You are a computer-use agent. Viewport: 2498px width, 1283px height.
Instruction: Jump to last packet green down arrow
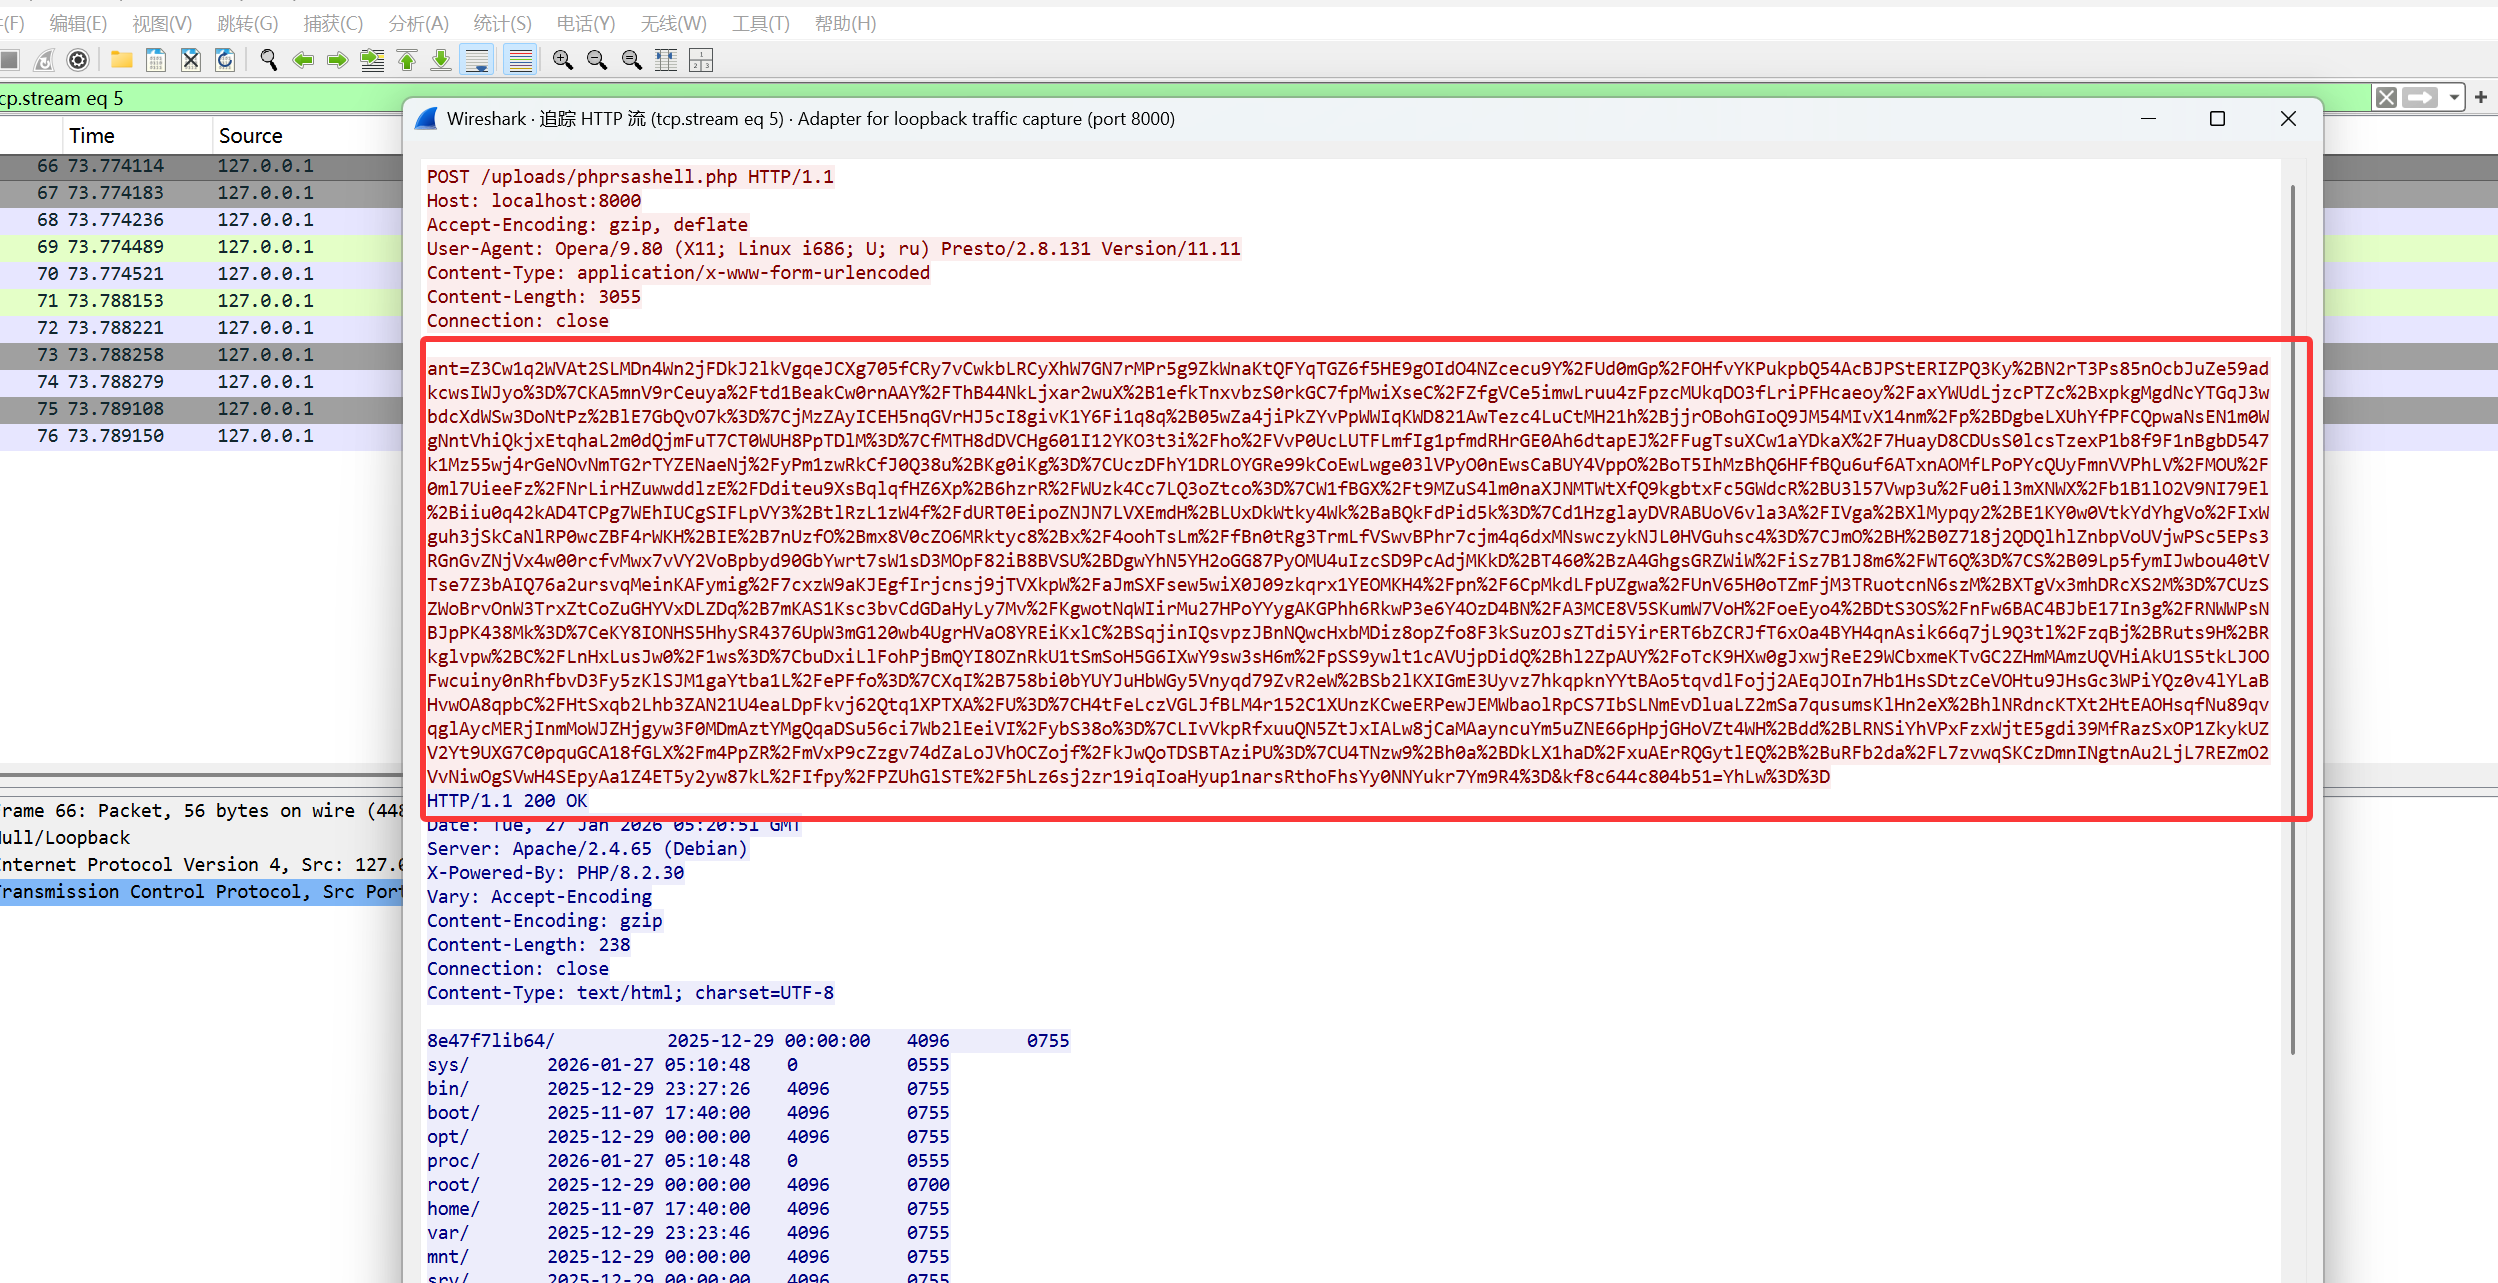tap(441, 60)
